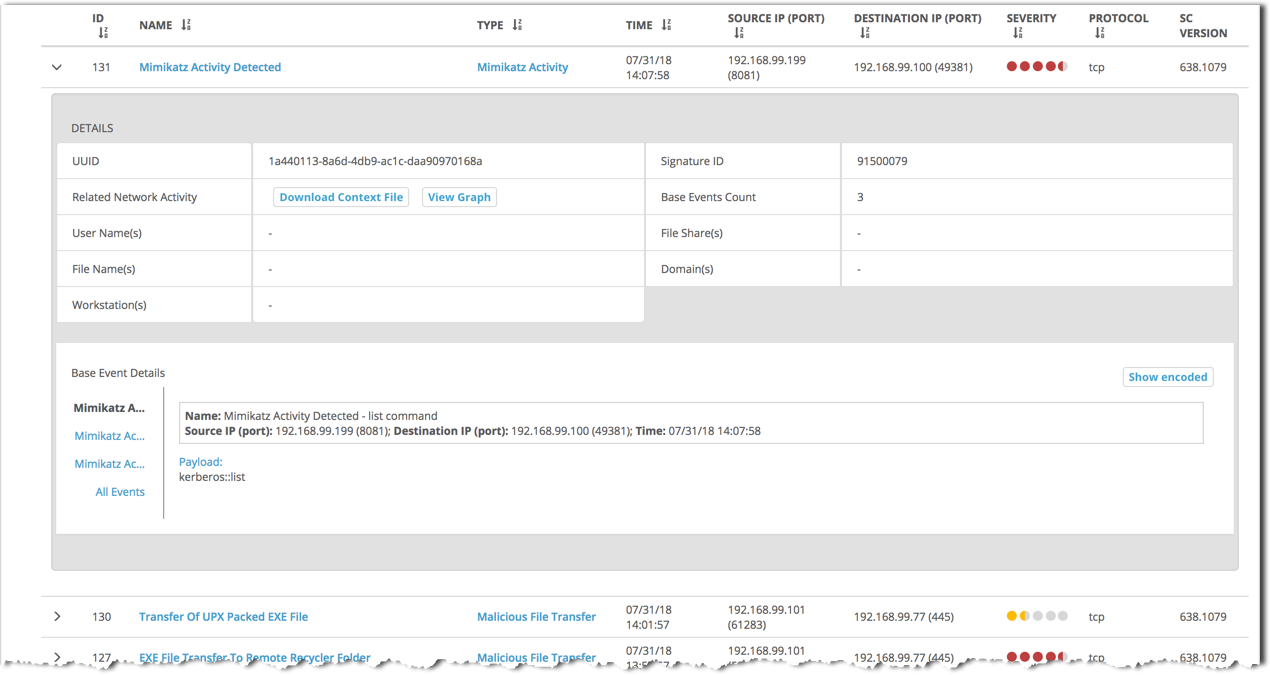Viewport: 1270px width, 675px height.
Task: Click the SC VERSION column header
Action: click(1203, 25)
